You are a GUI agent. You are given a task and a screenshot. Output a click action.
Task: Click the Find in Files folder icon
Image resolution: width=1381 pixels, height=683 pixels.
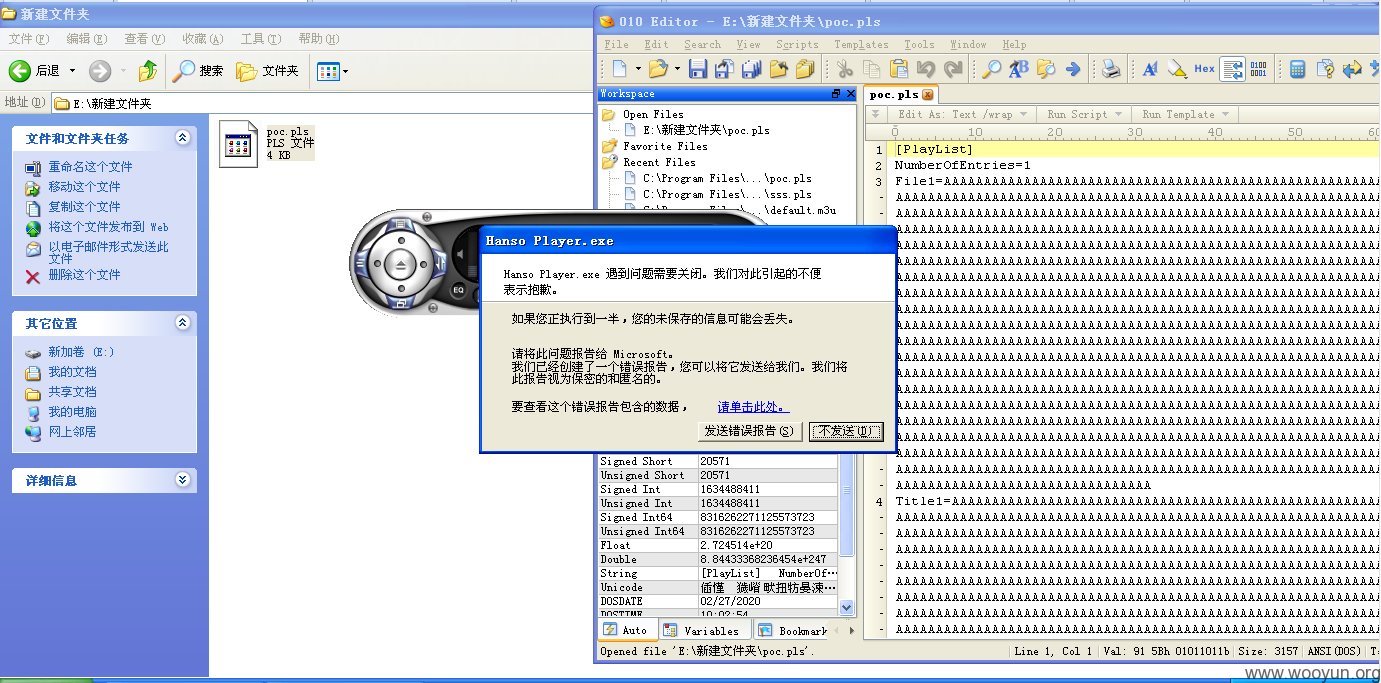1046,69
